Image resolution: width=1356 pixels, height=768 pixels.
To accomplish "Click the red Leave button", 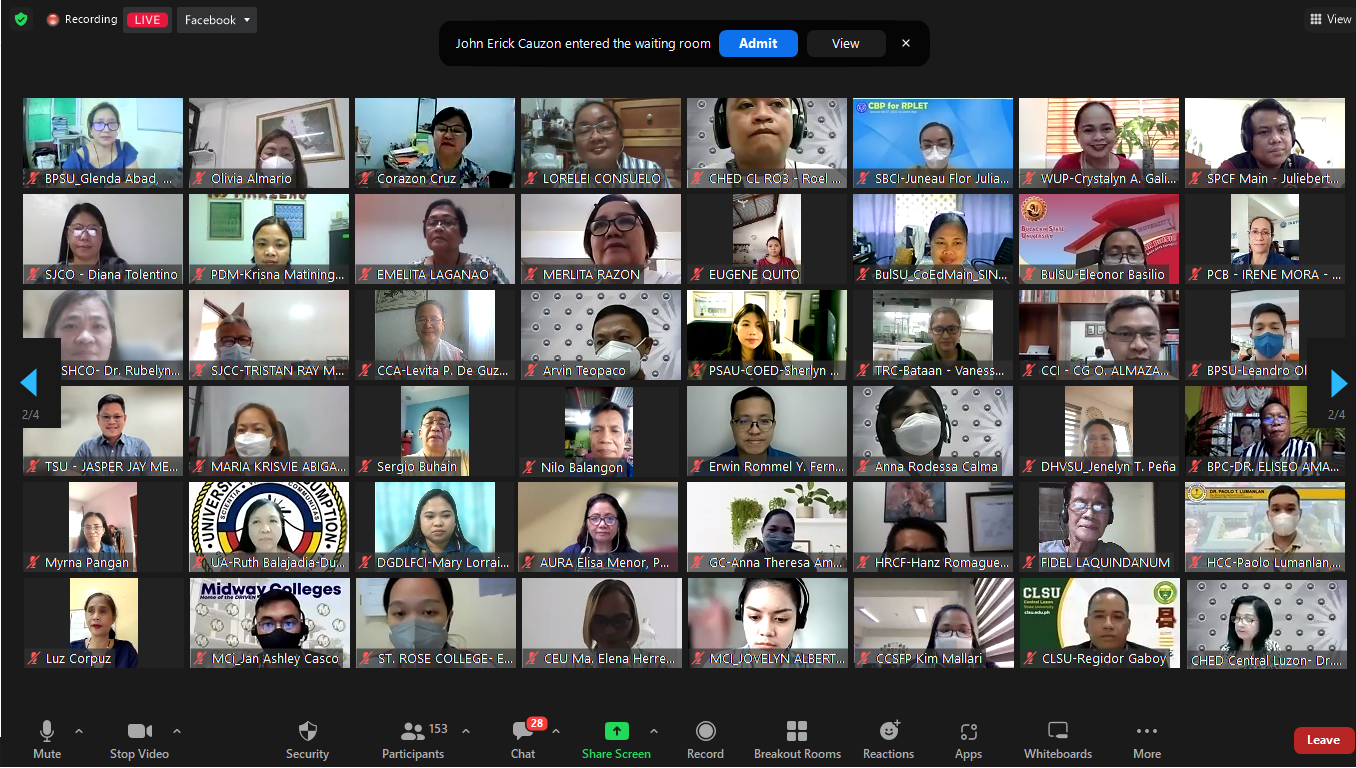I will pyautogui.click(x=1322, y=740).
